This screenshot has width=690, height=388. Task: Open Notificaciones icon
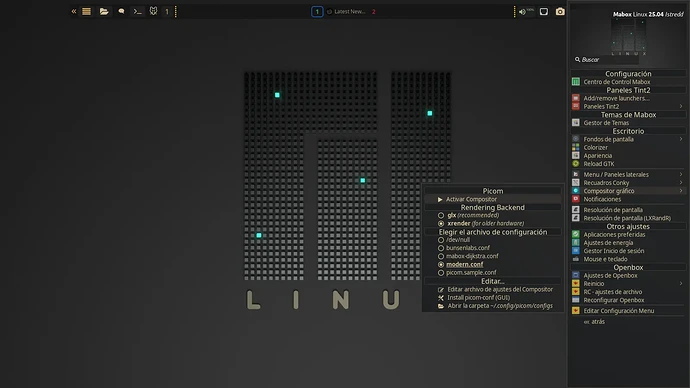tap(576, 199)
